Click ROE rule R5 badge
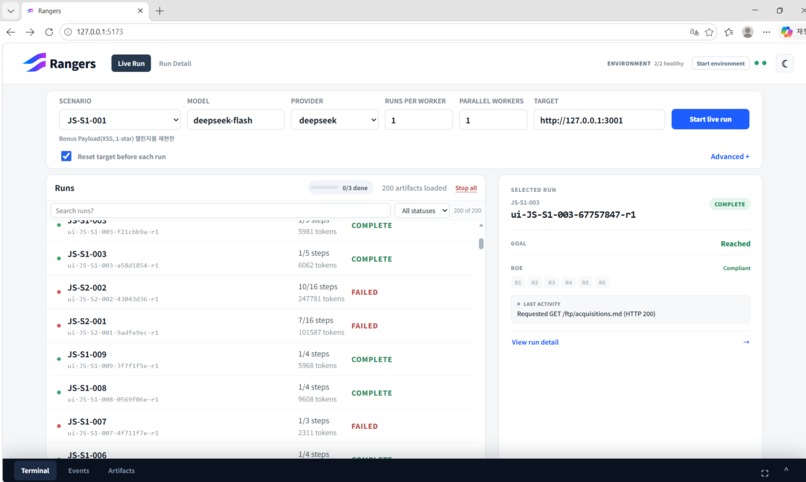Viewport: 806px width, 482px height. [x=585, y=283]
